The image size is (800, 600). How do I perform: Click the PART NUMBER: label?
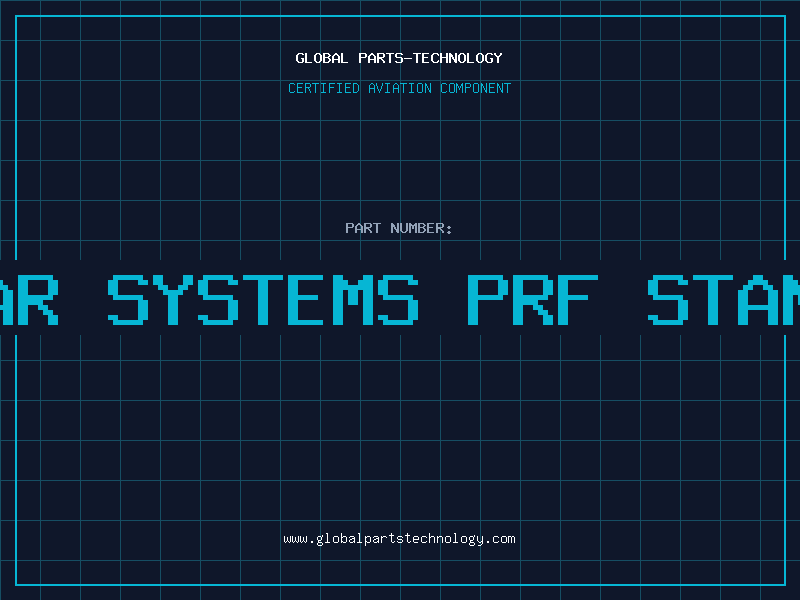click(x=399, y=228)
